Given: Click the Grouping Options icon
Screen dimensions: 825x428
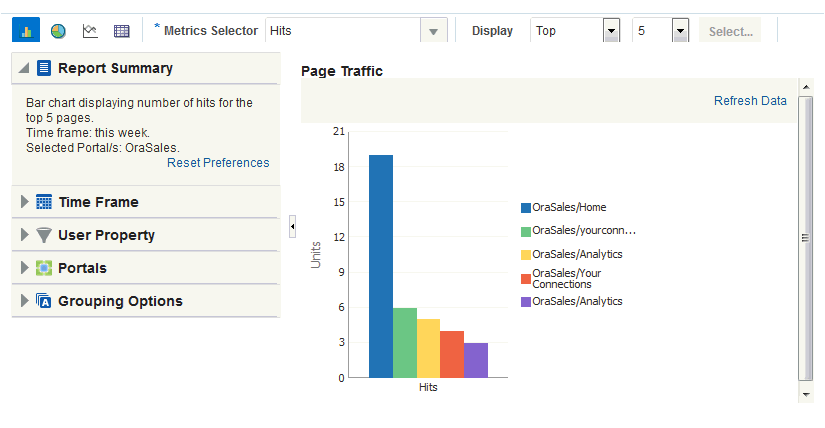Looking at the screenshot, I should click(x=44, y=301).
